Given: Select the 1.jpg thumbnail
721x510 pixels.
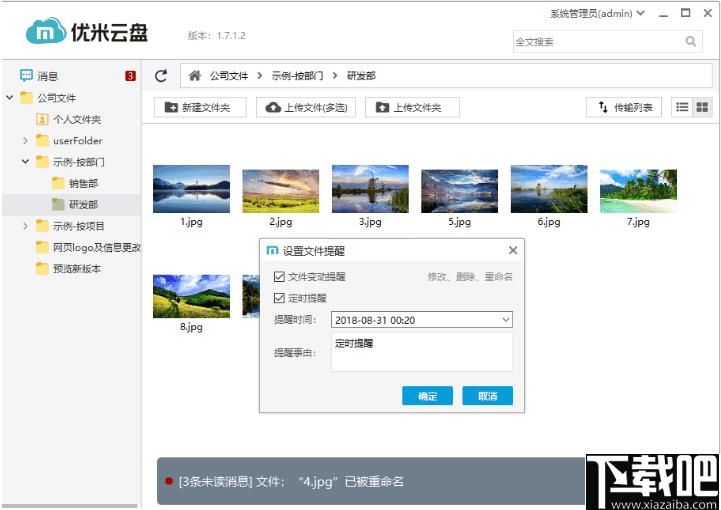Looking at the screenshot, I should (x=191, y=189).
